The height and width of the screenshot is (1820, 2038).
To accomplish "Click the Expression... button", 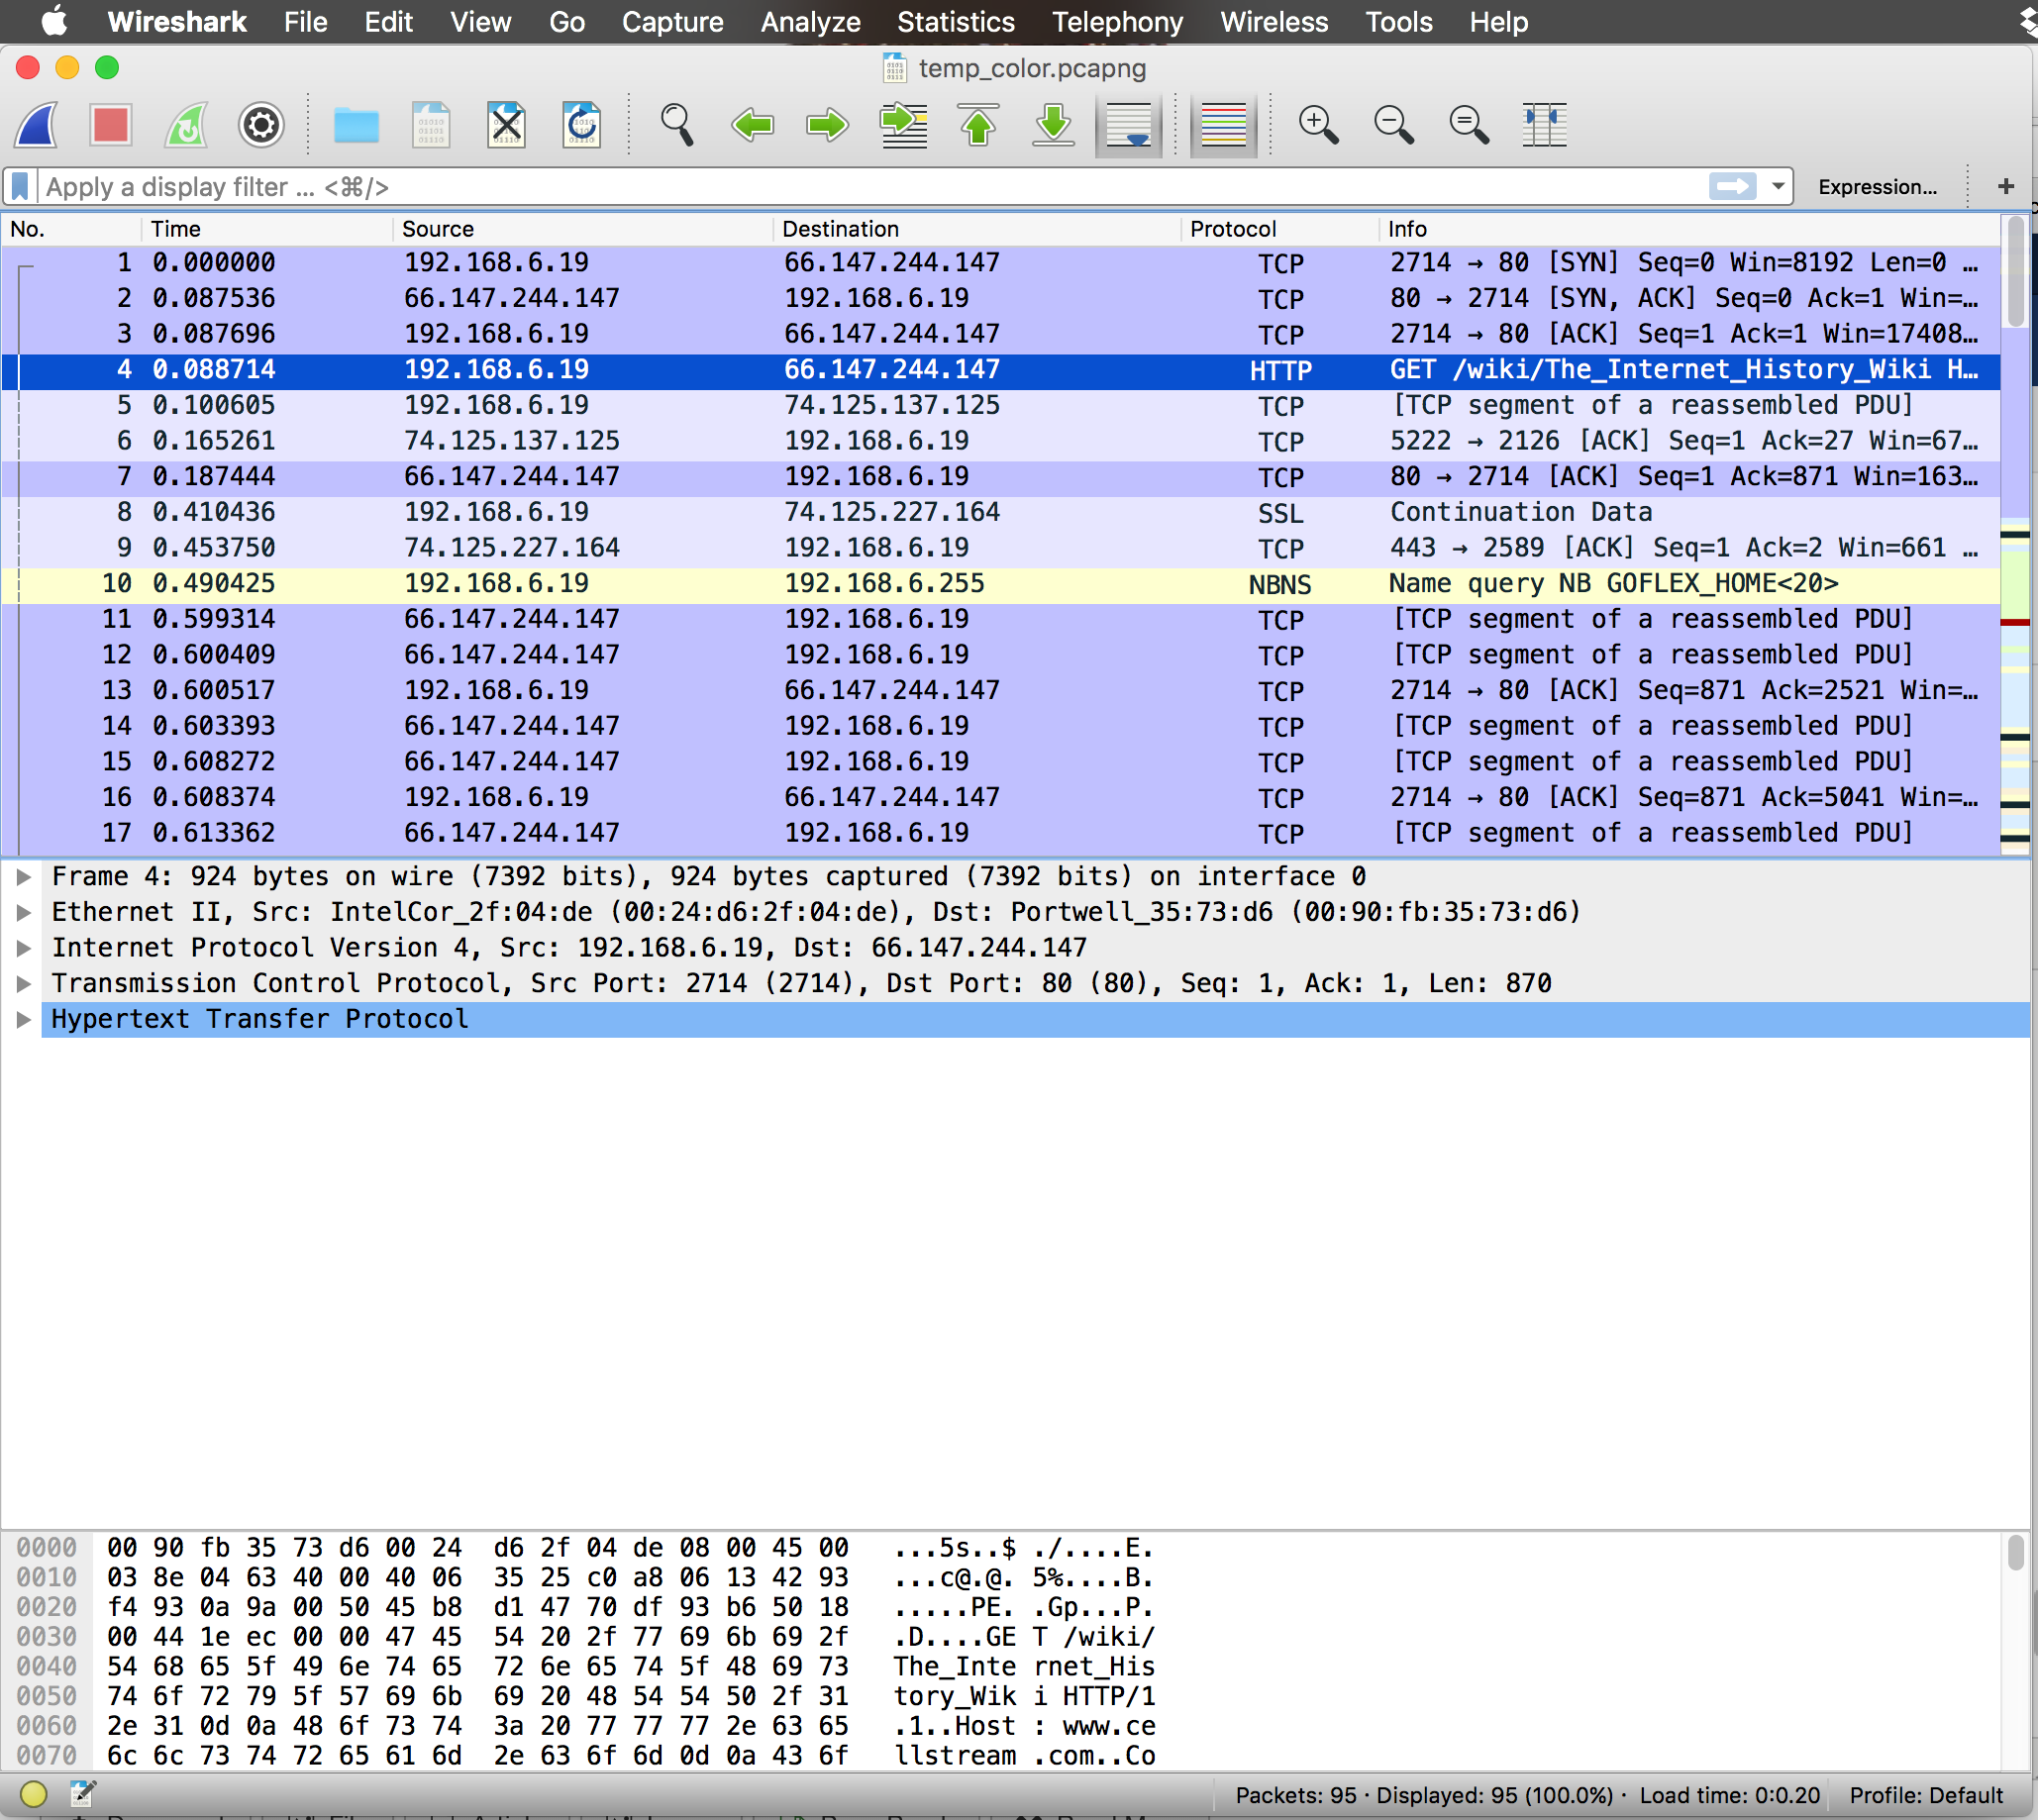I will pyautogui.click(x=1878, y=187).
